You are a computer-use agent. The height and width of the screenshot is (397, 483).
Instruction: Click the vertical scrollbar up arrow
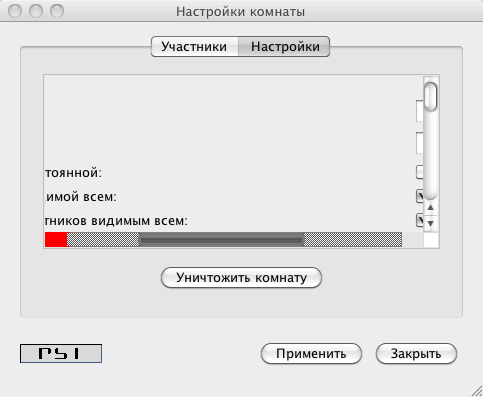(430, 207)
